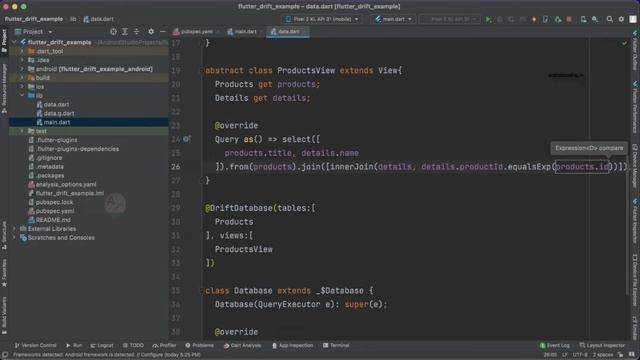640x360 pixels.
Task: Hide the Project tool window
Action: 162,31
